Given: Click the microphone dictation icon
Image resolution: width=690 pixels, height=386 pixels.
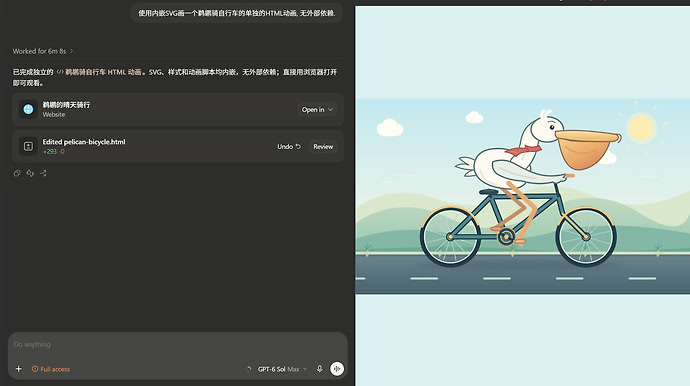Looking at the screenshot, I should pyautogui.click(x=319, y=369).
